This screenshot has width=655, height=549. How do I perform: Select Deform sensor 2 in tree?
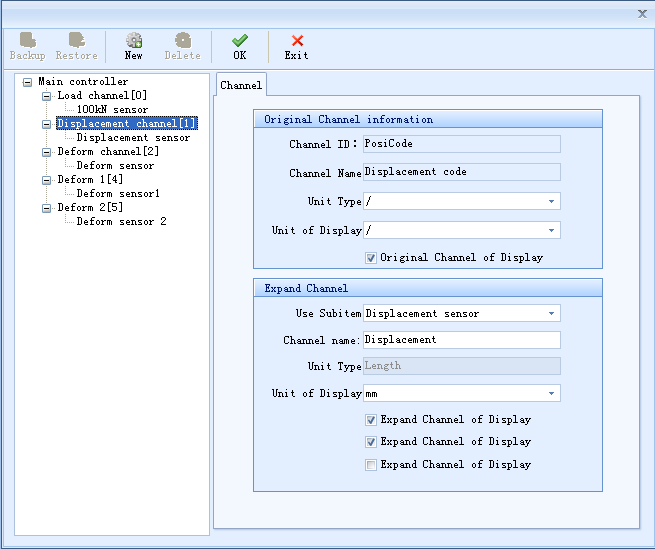click(x=121, y=222)
